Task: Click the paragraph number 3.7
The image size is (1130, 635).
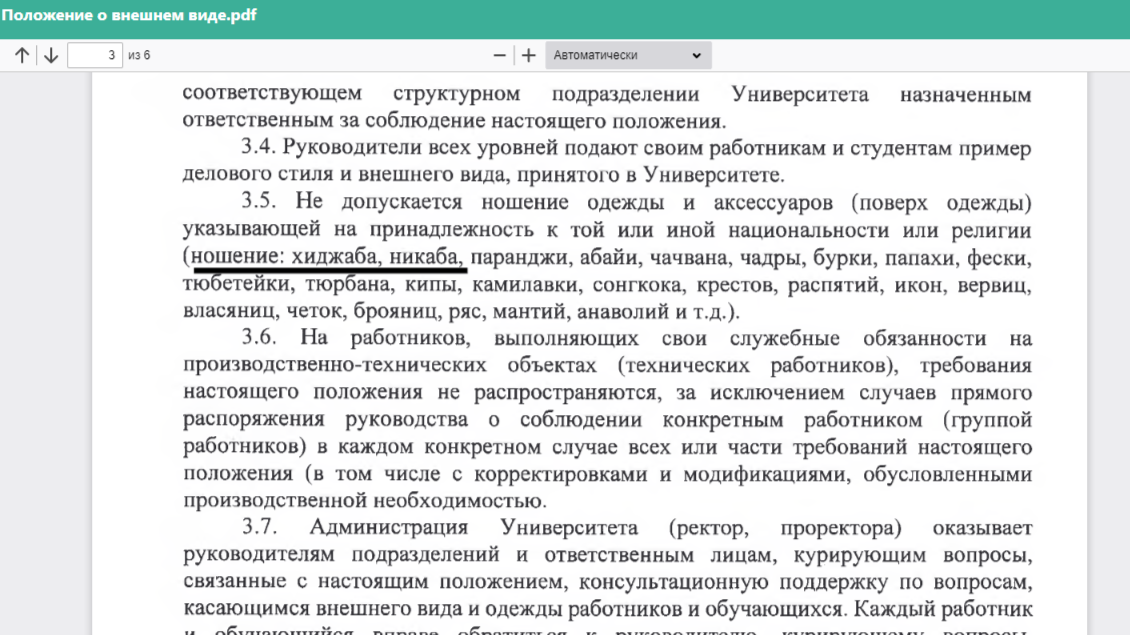Action: tap(258, 527)
